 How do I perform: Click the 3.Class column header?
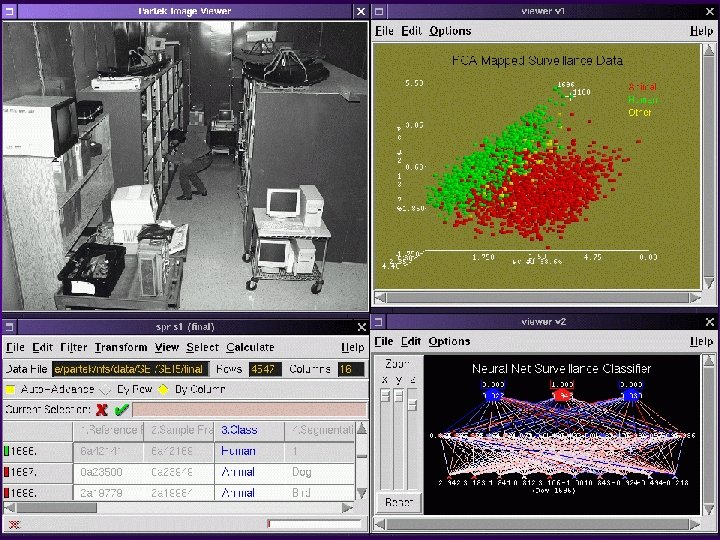click(249, 430)
